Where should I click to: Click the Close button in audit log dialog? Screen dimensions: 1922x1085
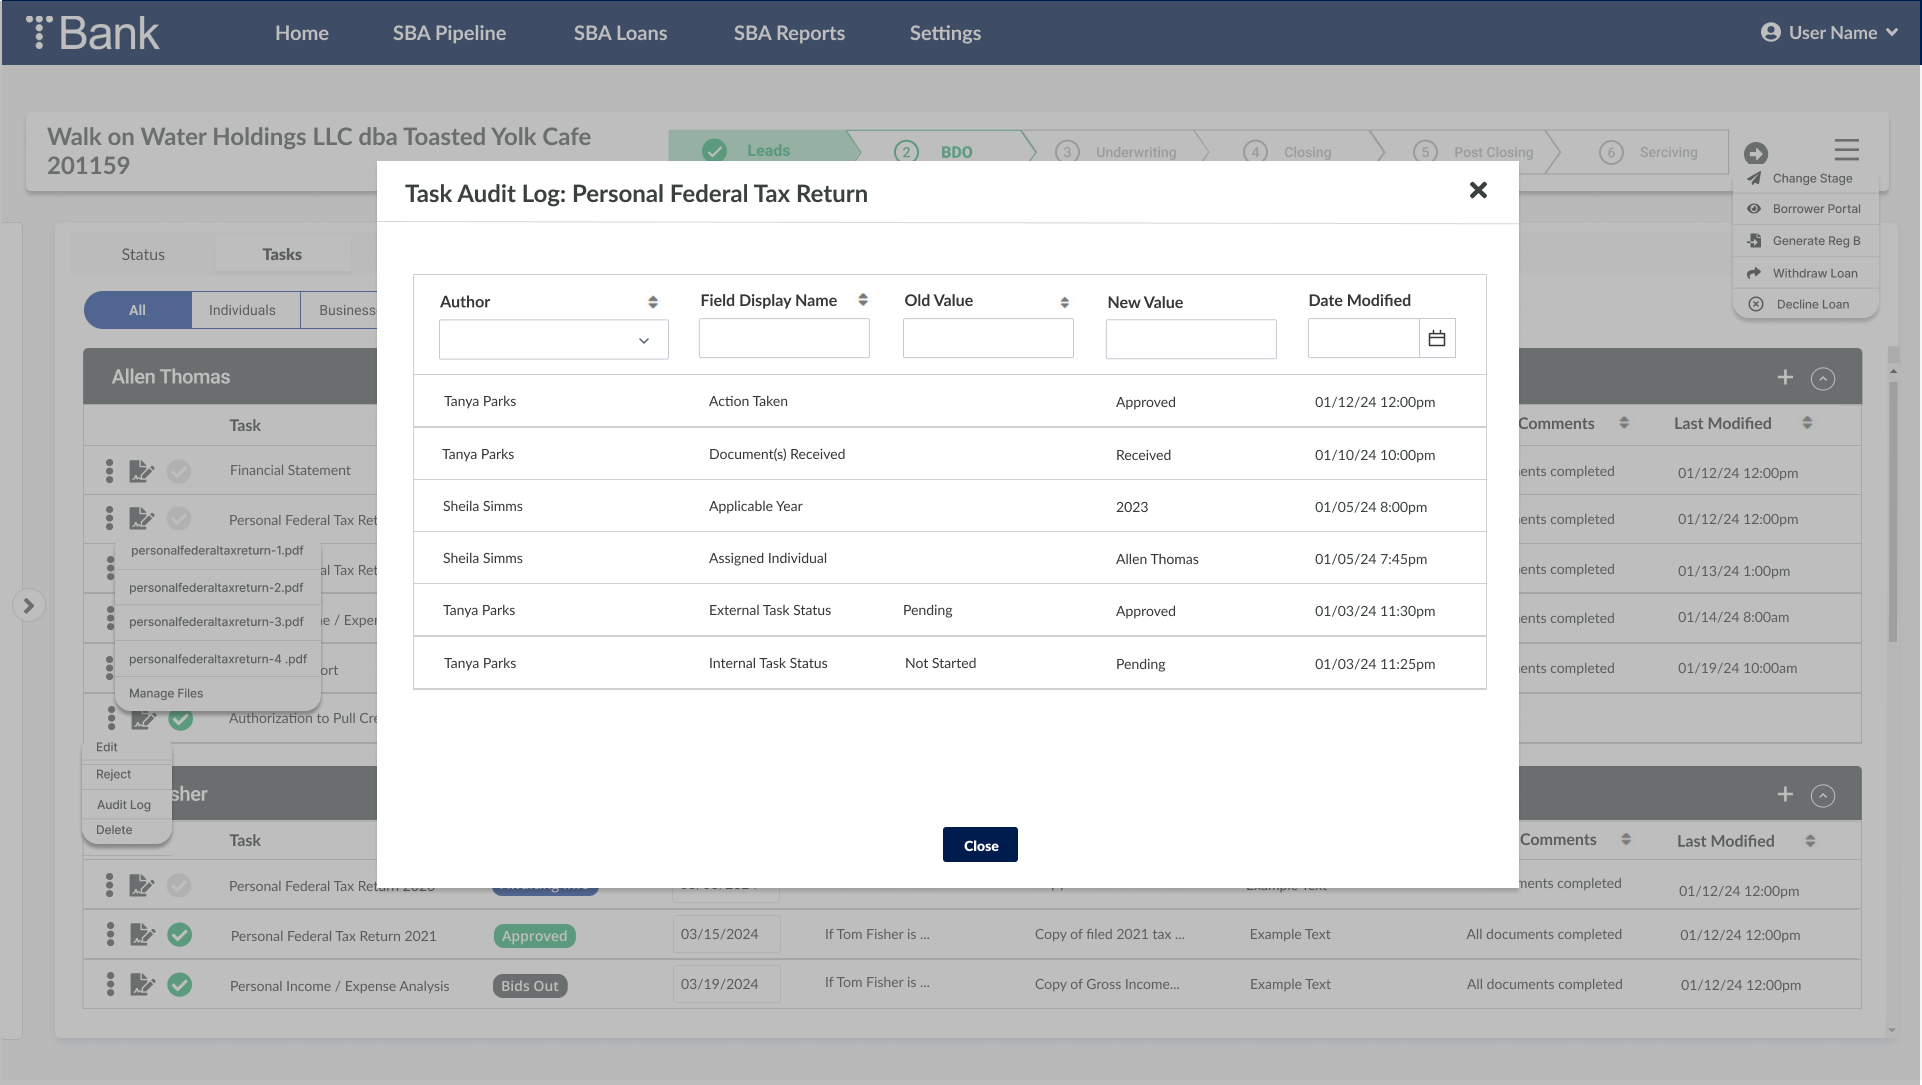tap(980, 845)
